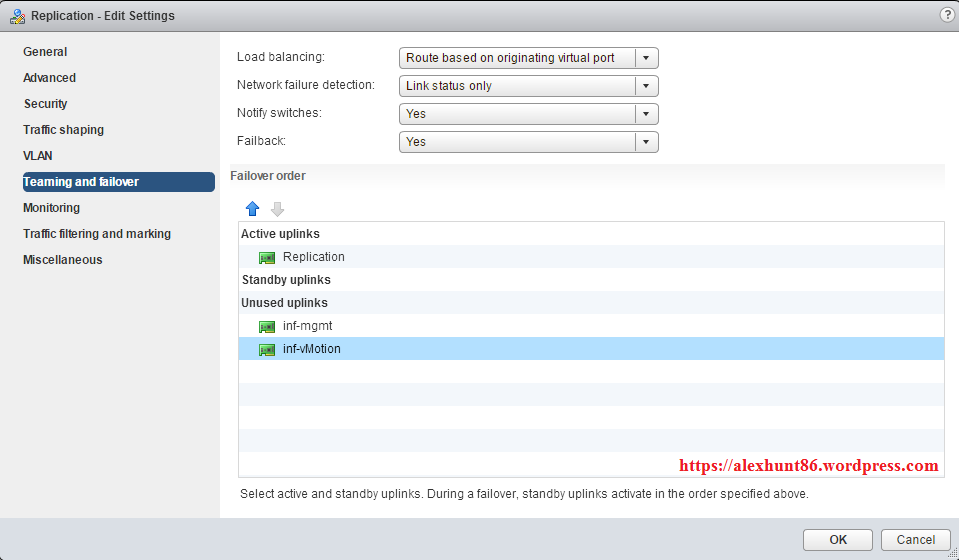This screenshot has width=959, height=560.
Task: Switch to the General settings page
Action: click(45, 52)
